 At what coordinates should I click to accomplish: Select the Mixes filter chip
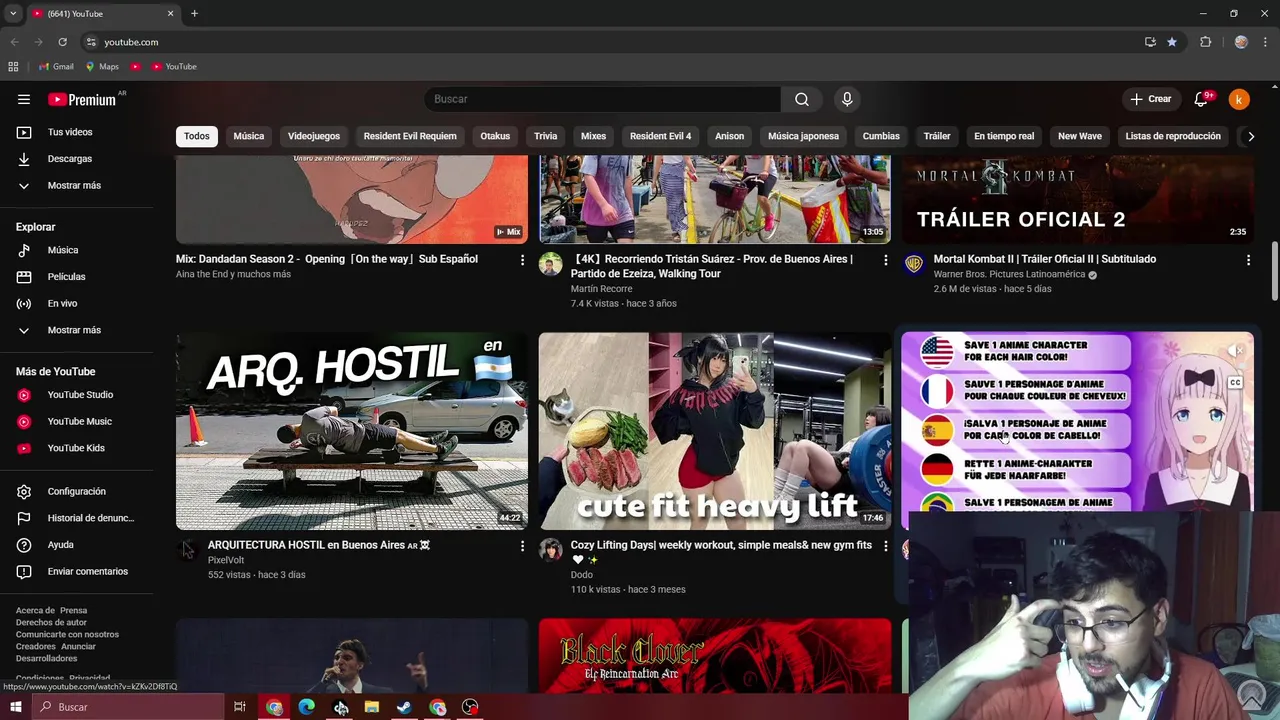[x=594, y=136]
